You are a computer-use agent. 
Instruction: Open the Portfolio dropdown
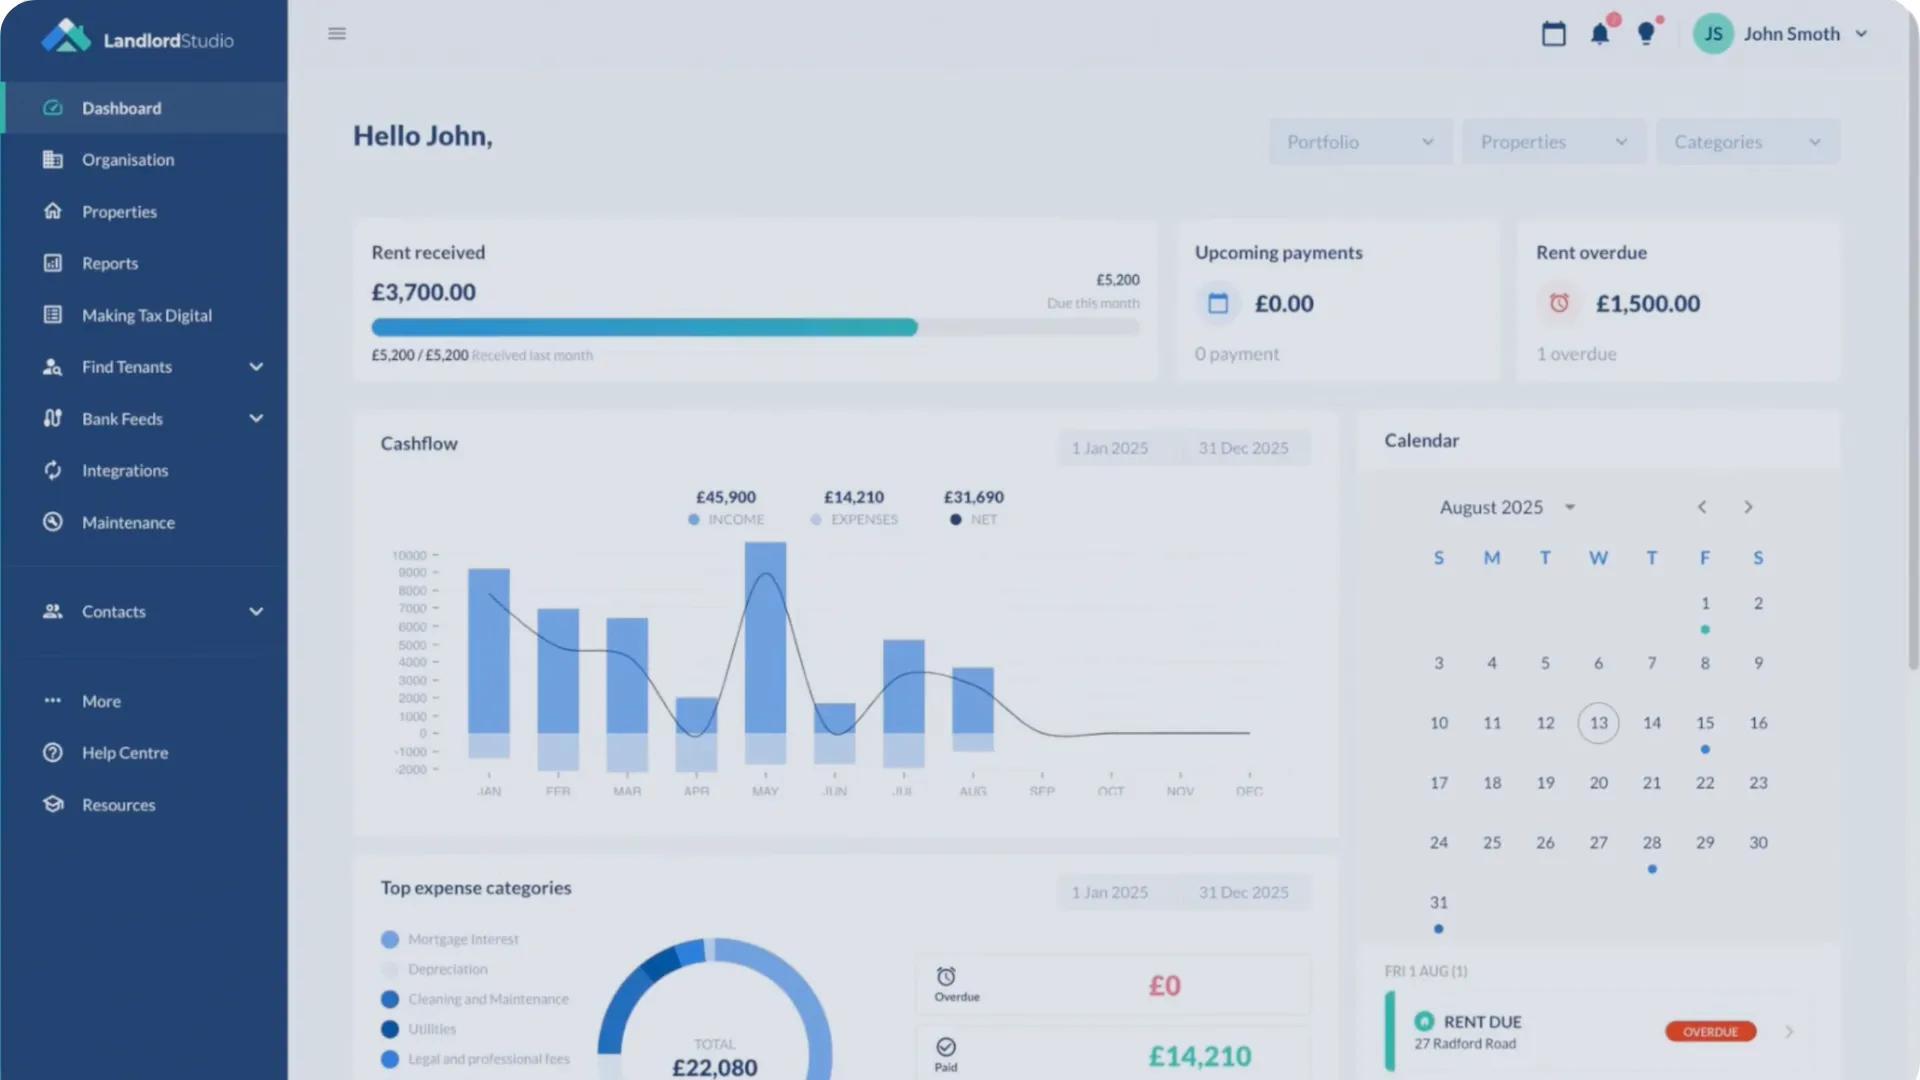[x=1360, y=142]
